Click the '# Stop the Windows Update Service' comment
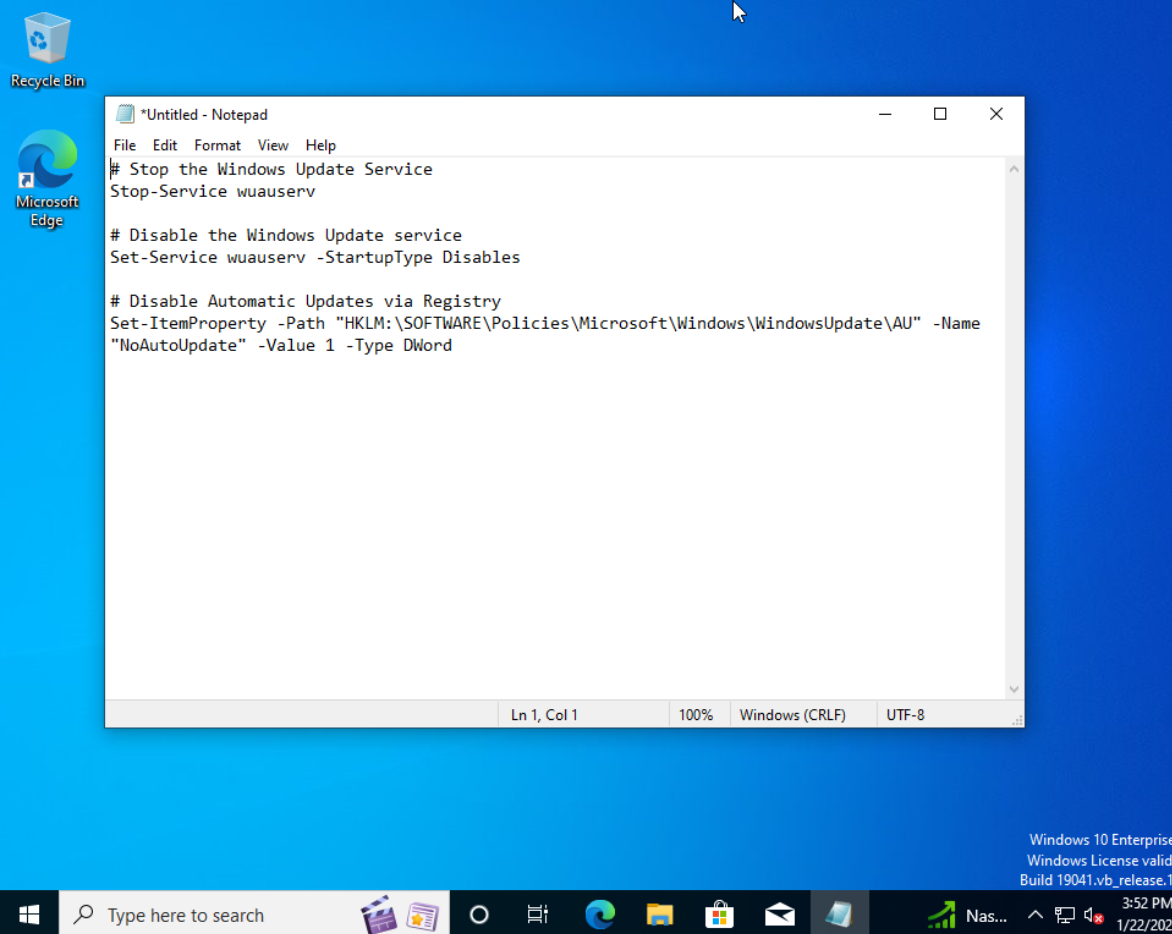This screenshot has height=934, width=1172. [x=271, y=170]
